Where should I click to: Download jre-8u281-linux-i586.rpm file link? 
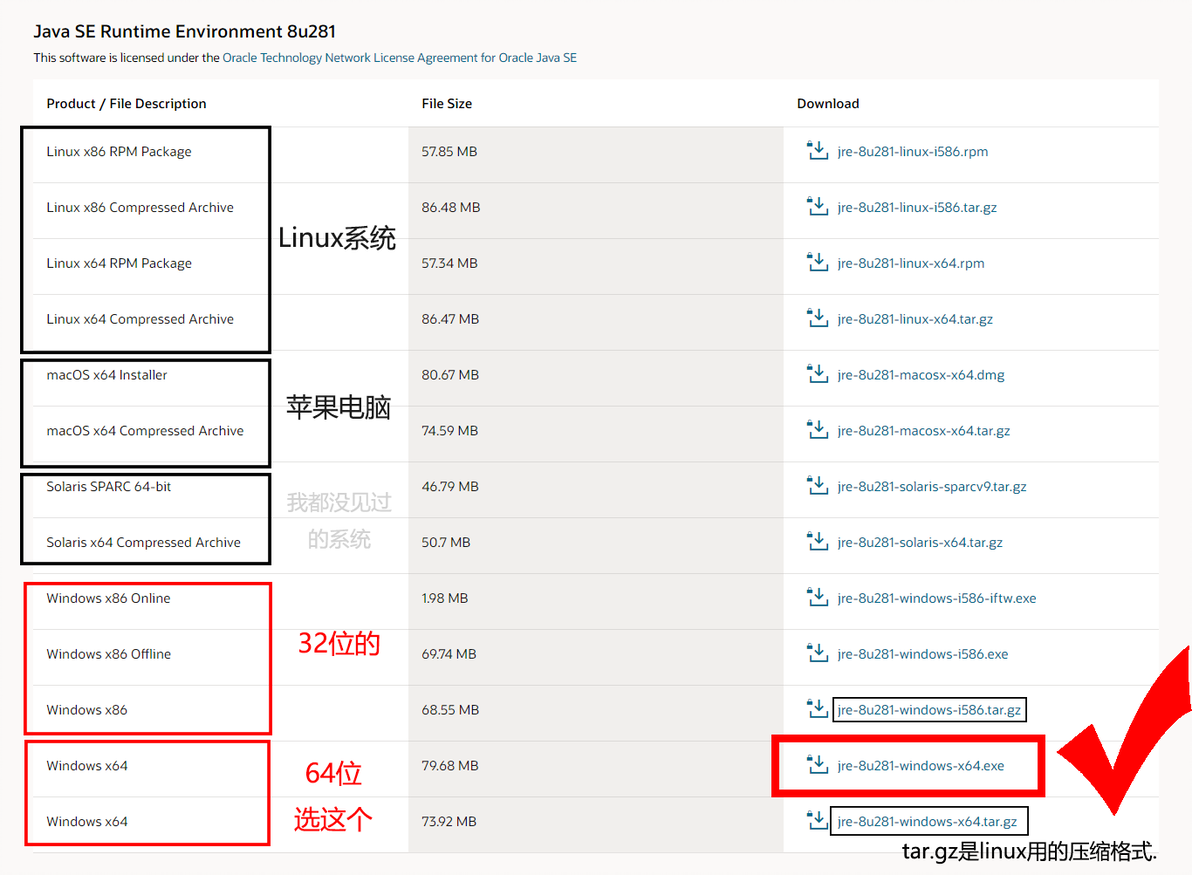click(x=912, y=151)
